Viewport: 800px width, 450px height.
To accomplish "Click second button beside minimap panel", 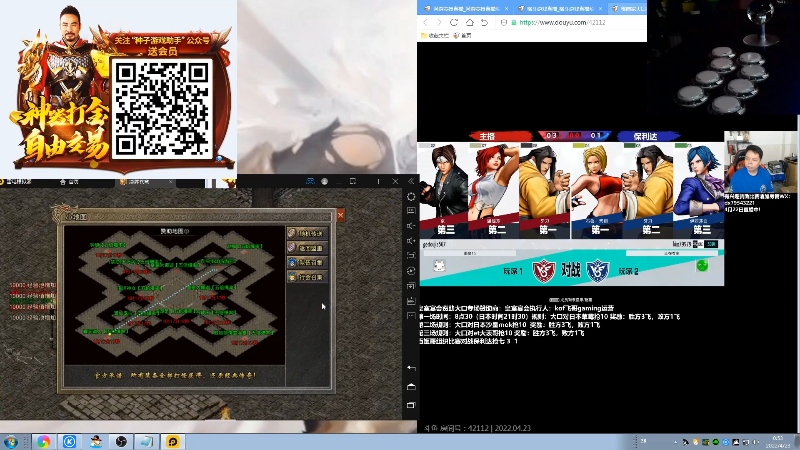I will 307,248.
